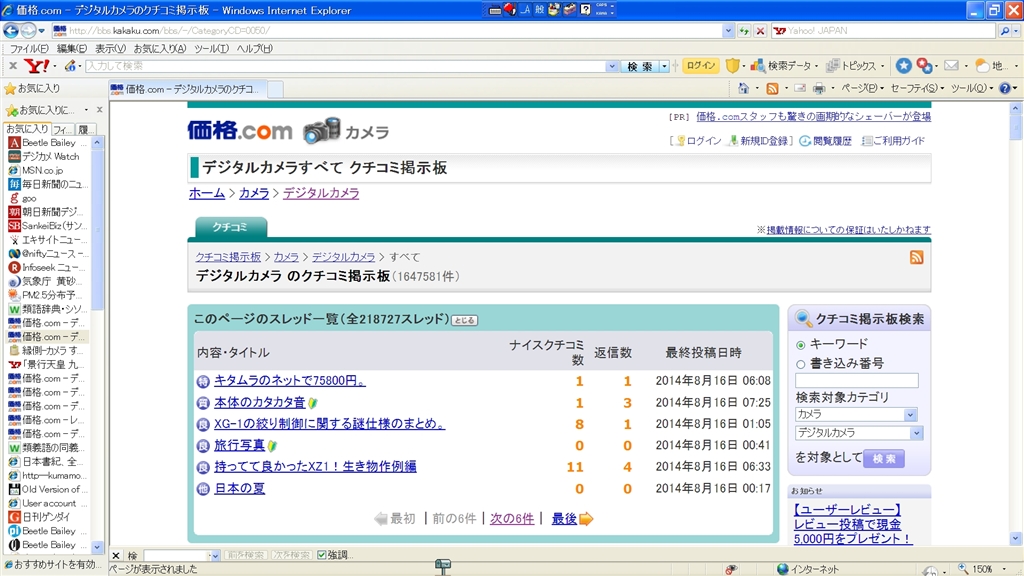This screenshot has height=576, width=1024.
Task: Select the キーワード radio button
Action: [801, 345]
